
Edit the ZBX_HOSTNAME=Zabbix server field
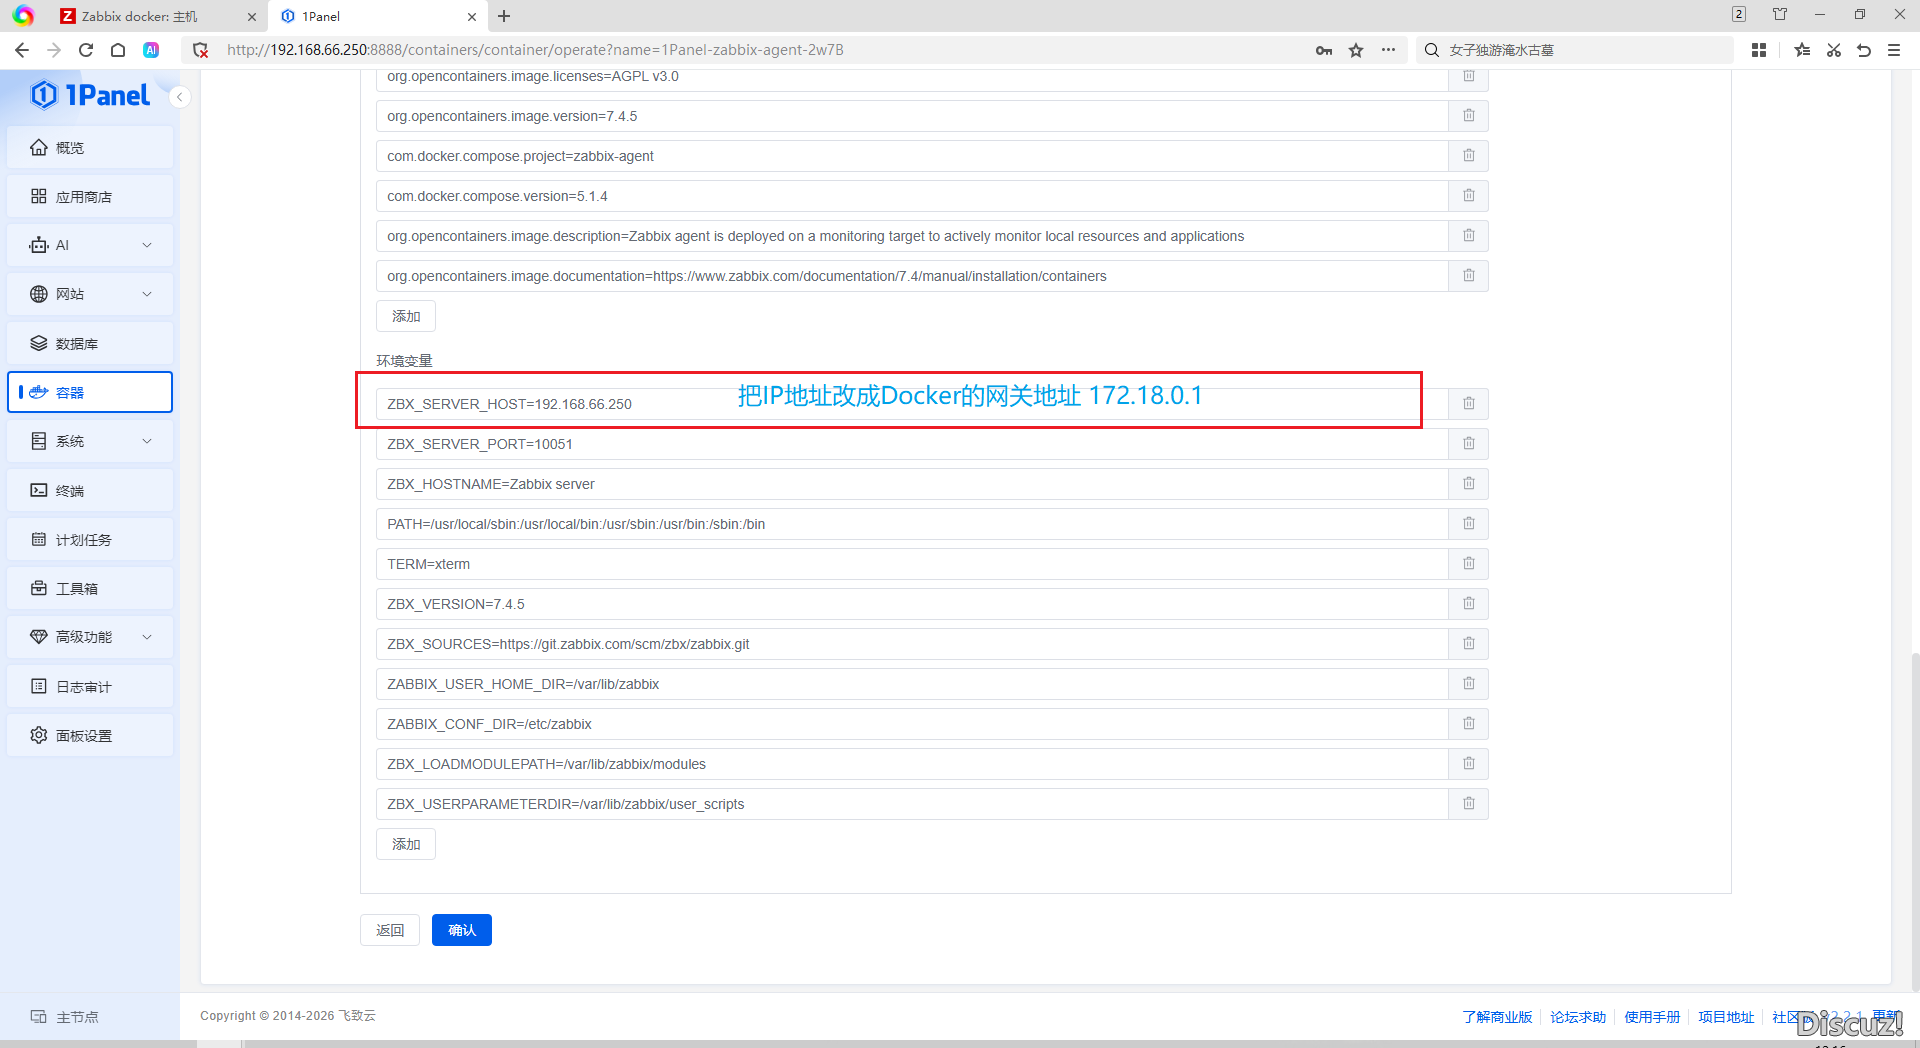(912, 484)
